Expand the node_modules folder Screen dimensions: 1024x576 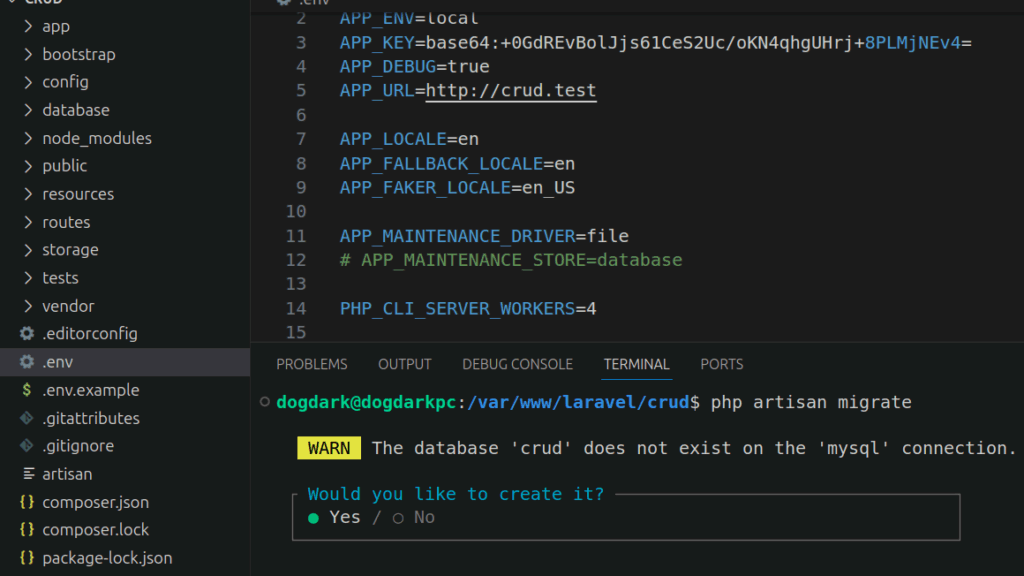click(96, 138)
